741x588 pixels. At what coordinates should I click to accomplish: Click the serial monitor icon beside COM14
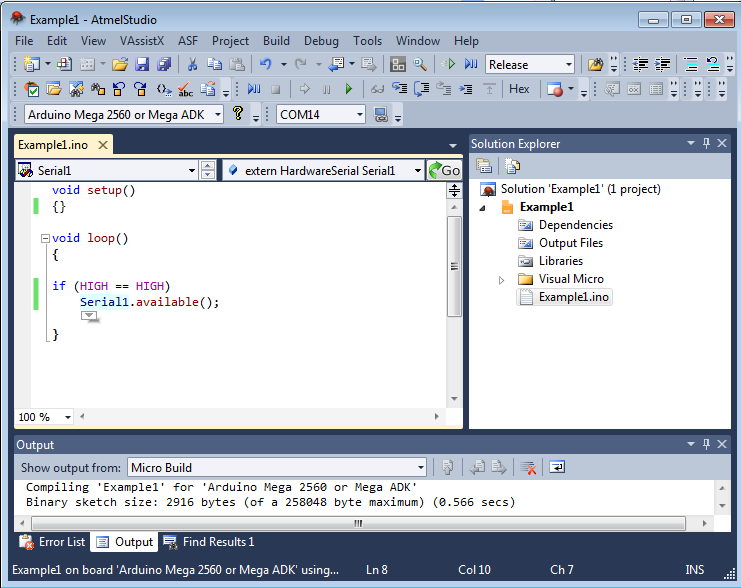[381, 115]
